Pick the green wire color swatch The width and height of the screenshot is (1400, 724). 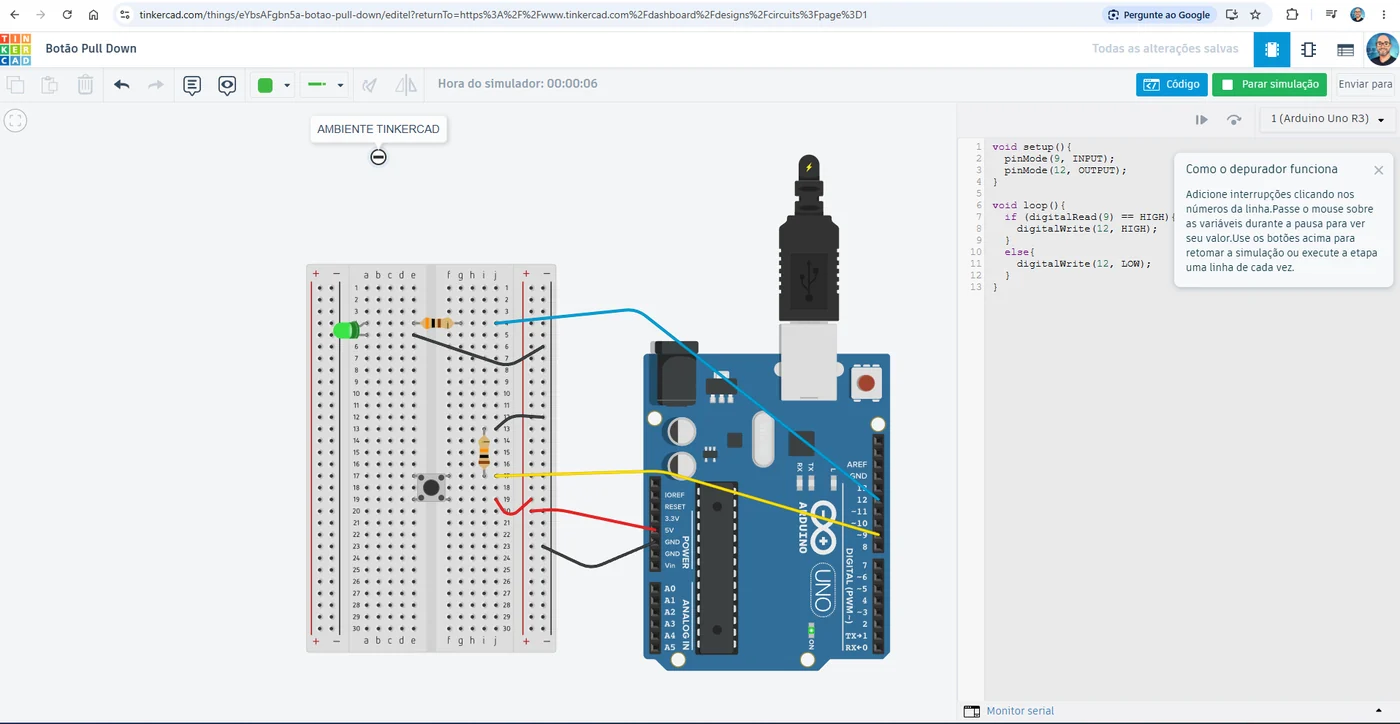click(x=265, y=85)
